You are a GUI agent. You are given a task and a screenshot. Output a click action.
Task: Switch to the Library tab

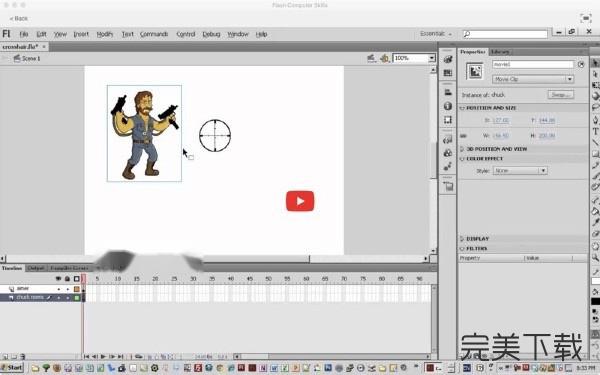click(500, 52)
